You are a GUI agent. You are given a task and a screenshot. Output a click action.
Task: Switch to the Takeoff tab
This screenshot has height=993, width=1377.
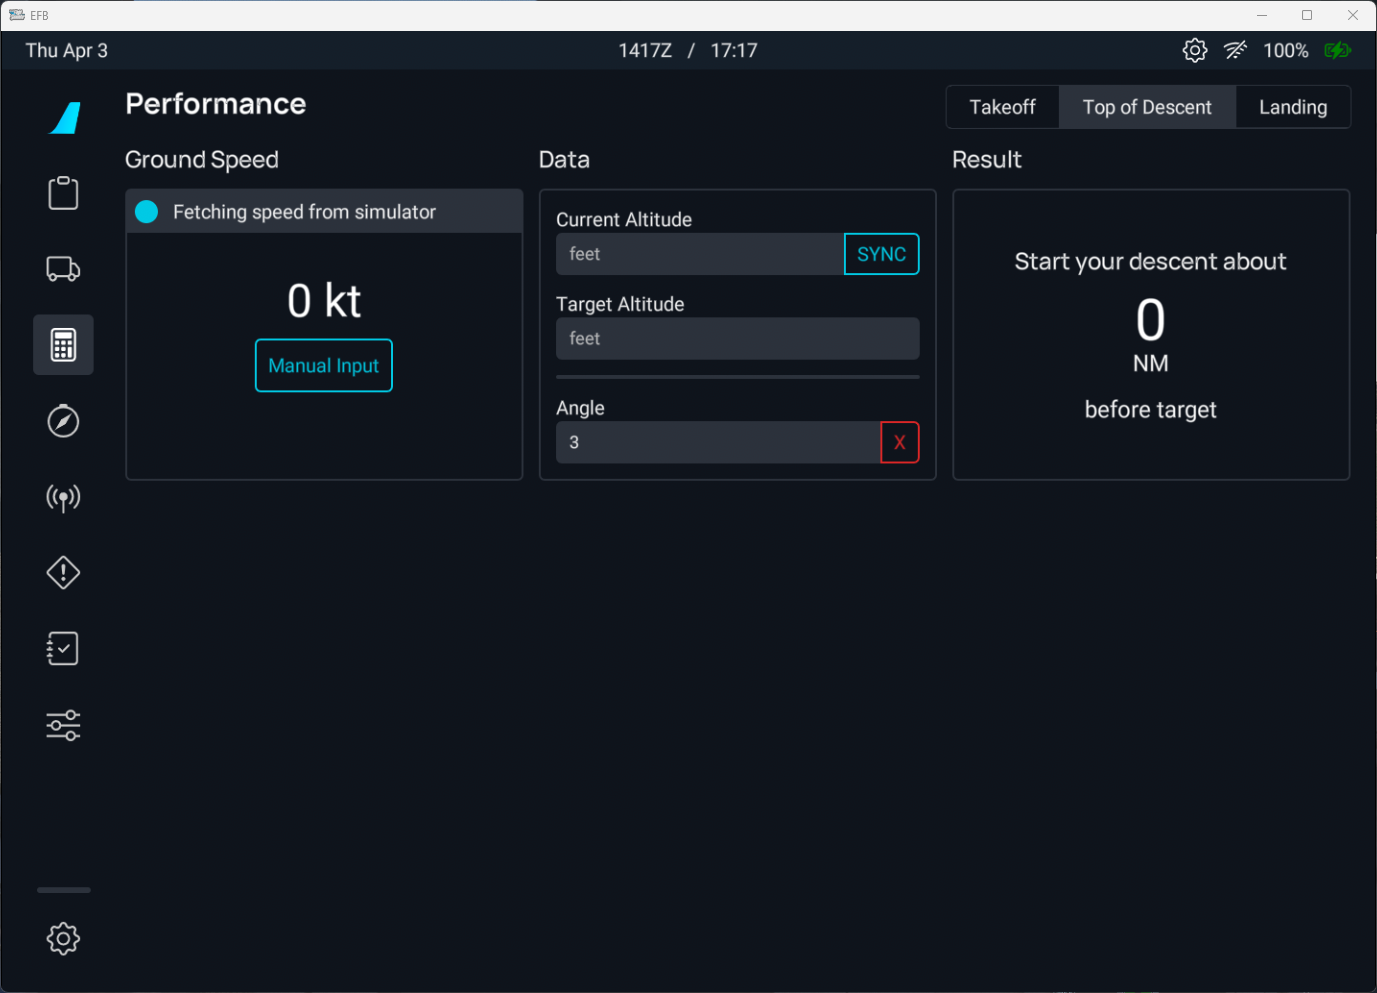[x=1002, y=107]
